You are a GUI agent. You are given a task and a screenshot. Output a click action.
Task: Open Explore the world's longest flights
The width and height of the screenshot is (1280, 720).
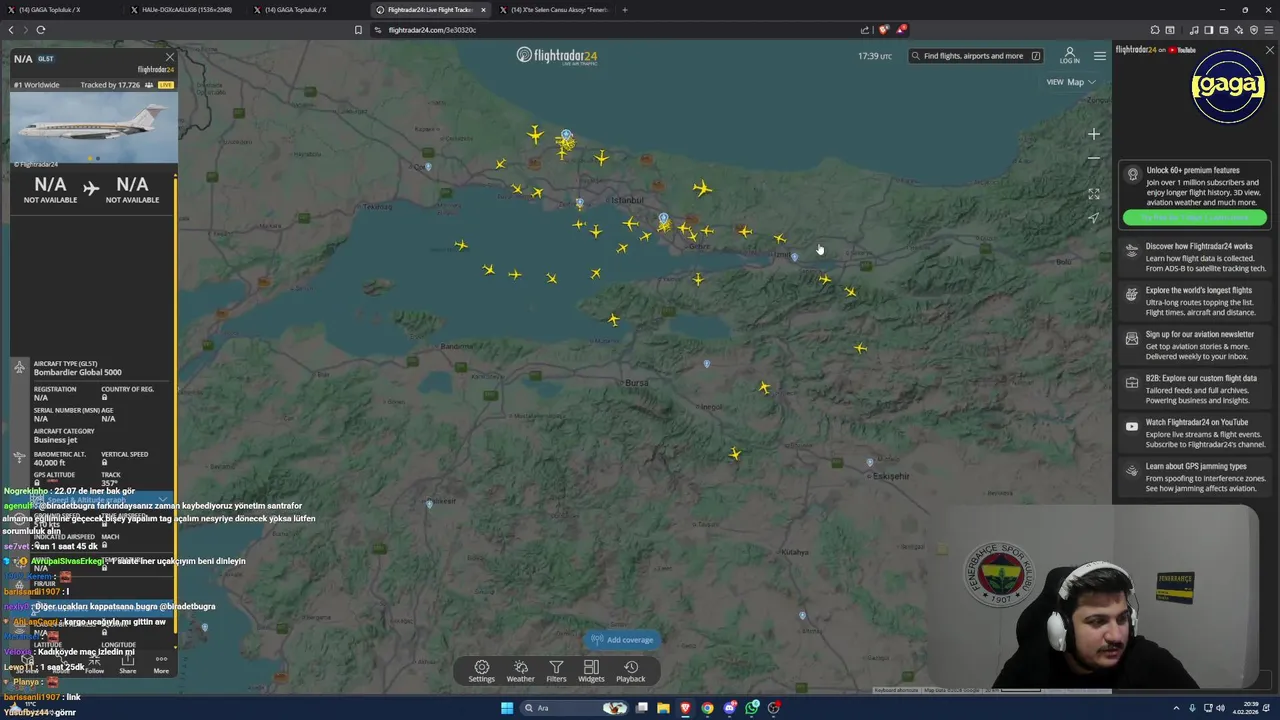[1195, 301]
